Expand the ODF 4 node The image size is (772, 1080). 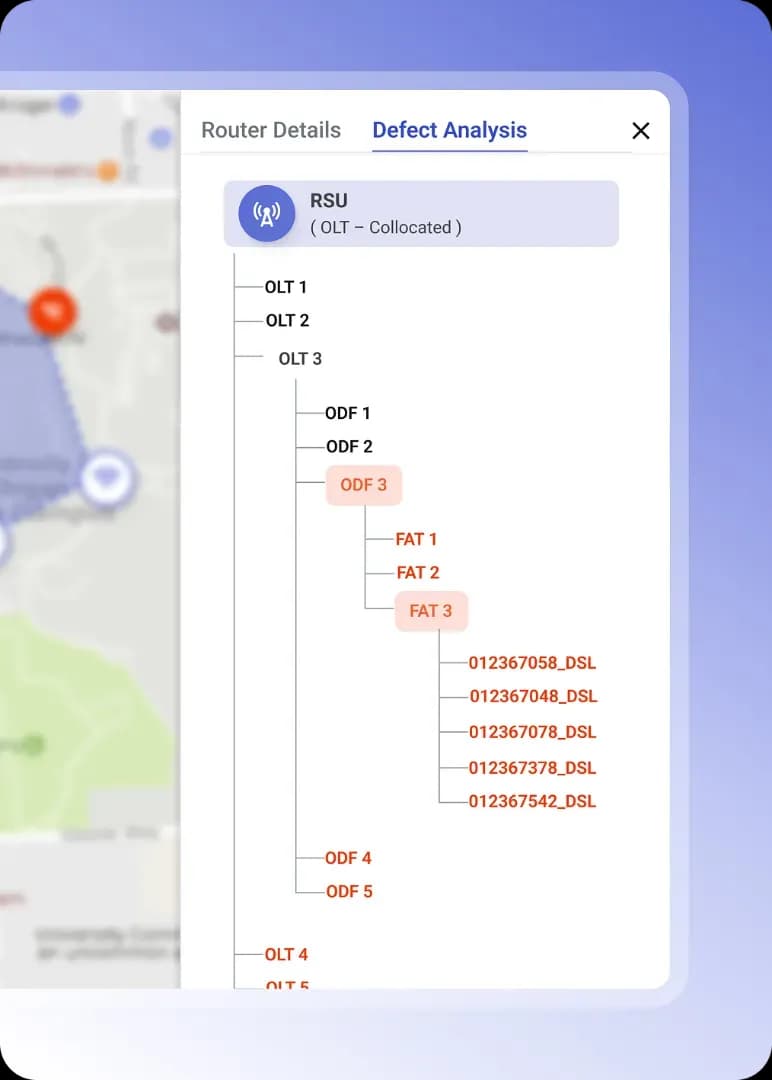tap(348, 858)
